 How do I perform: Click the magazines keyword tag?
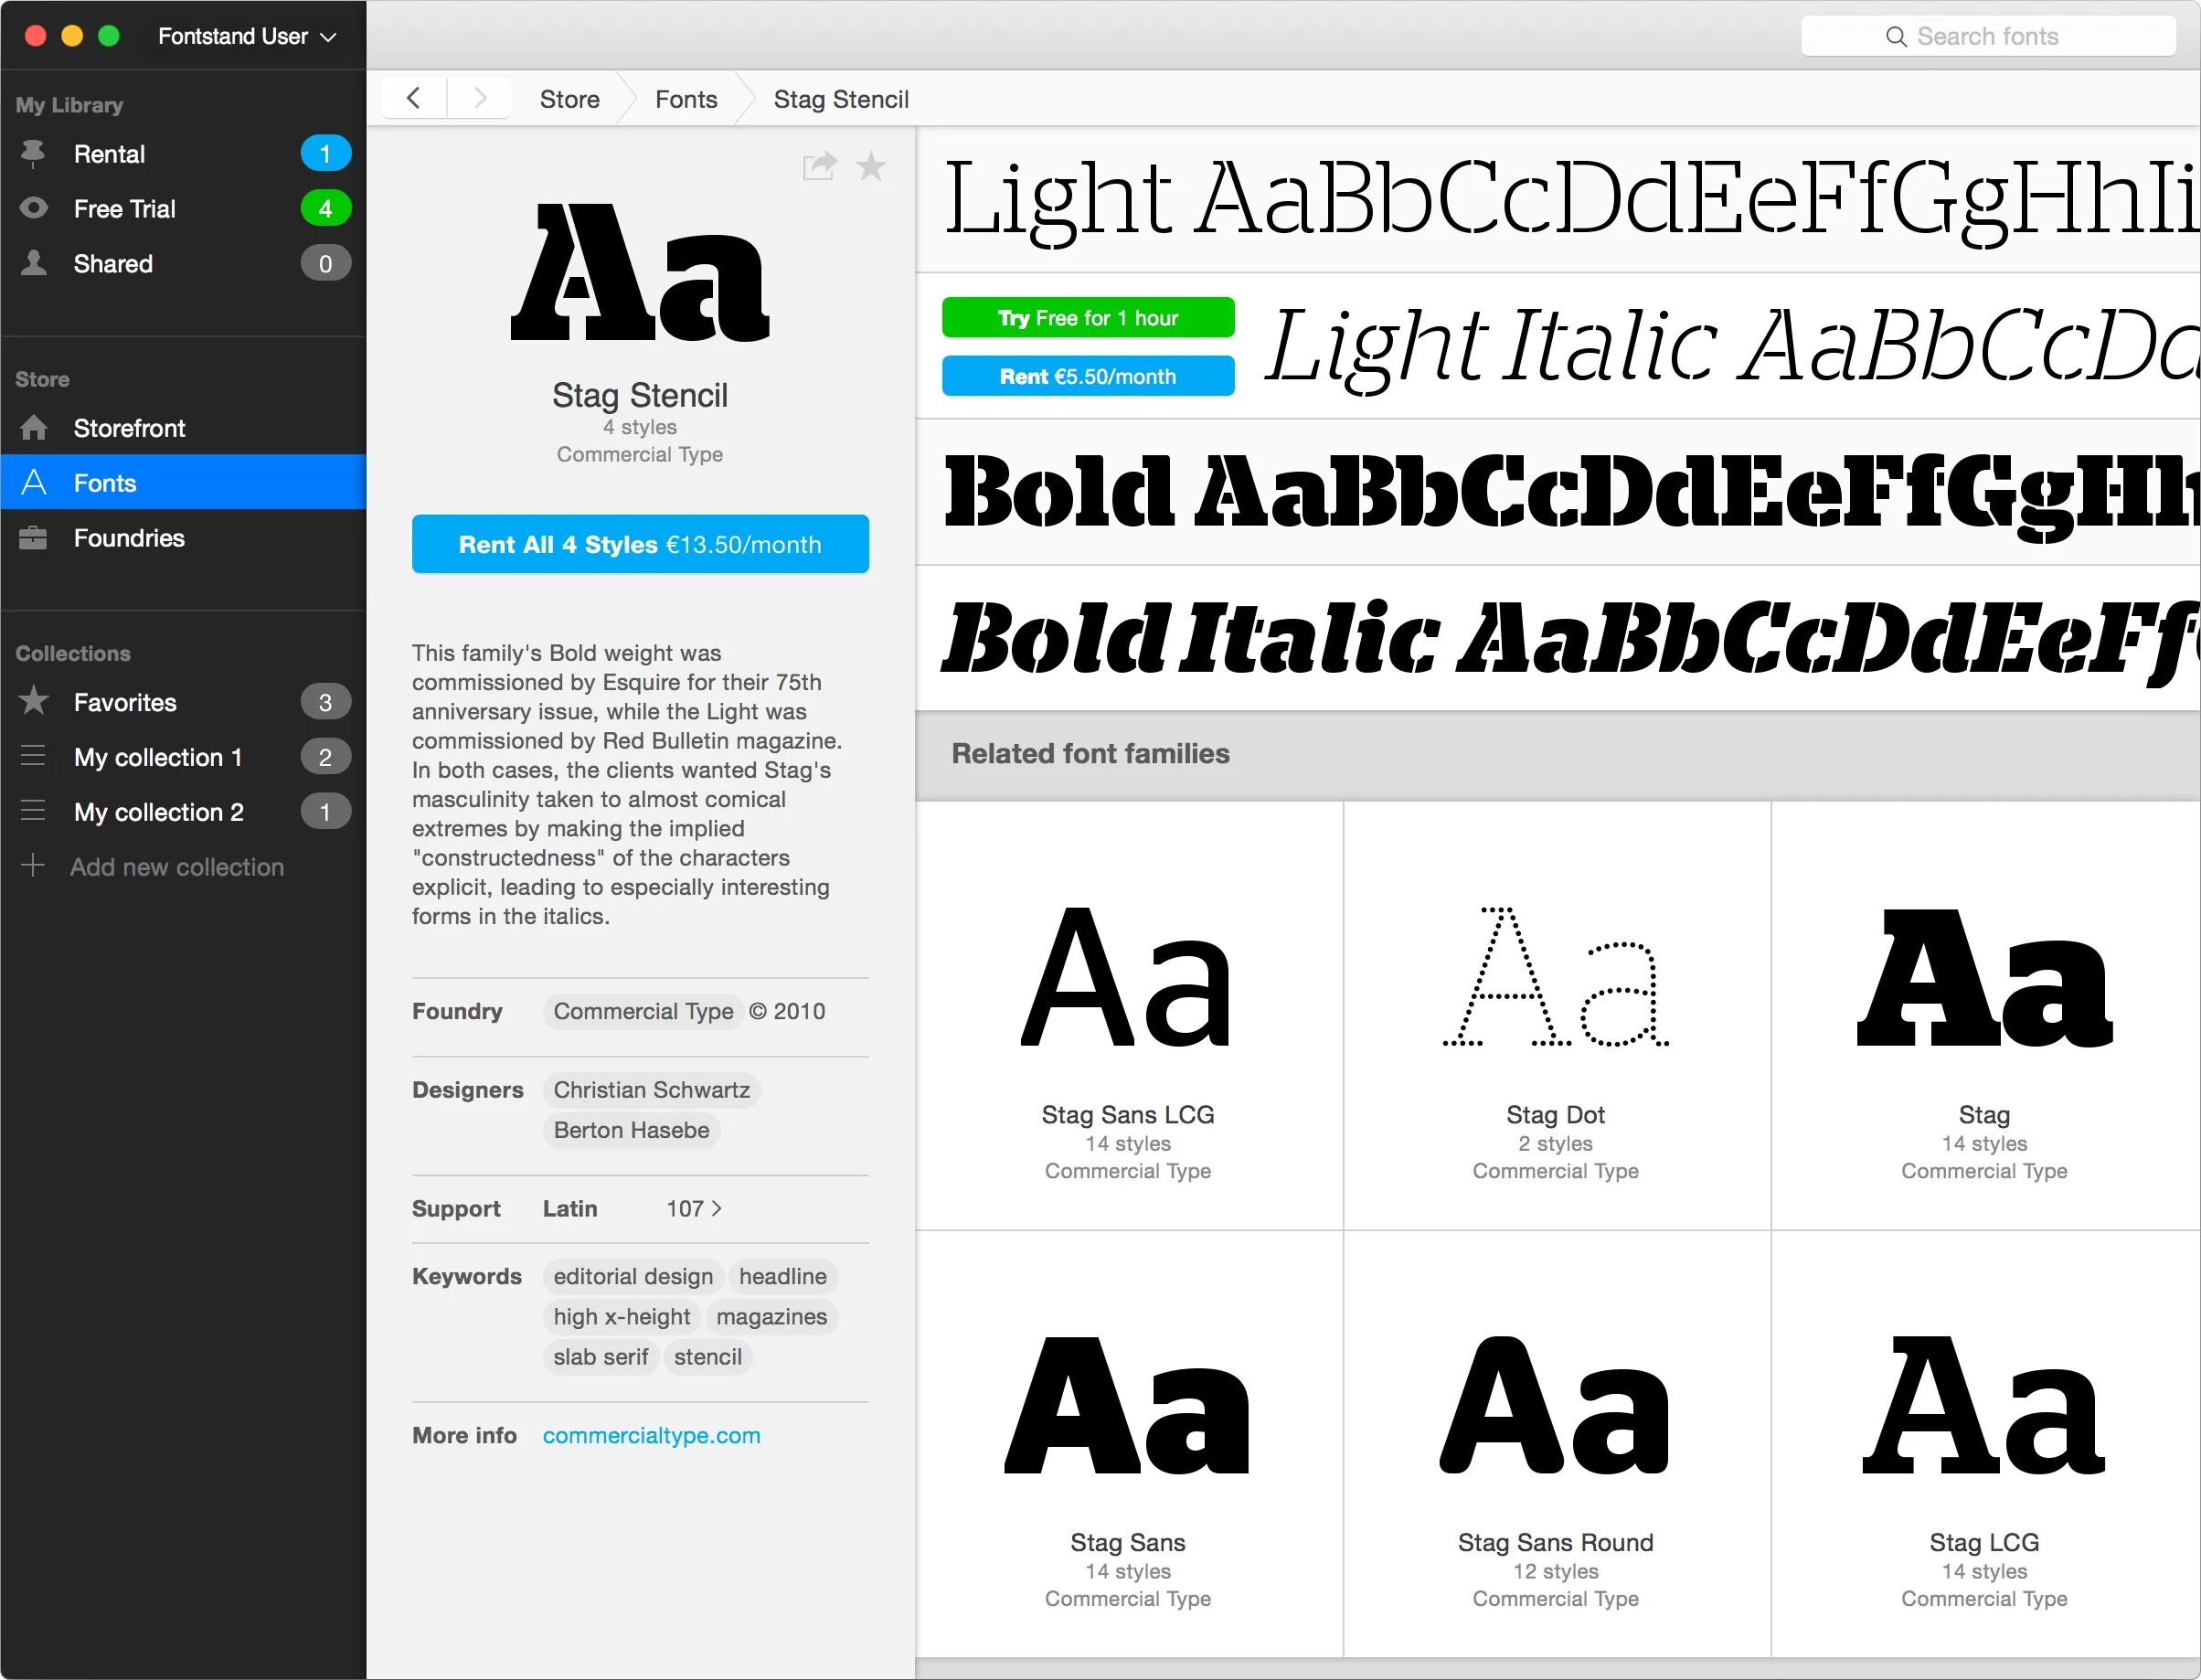click(772, 1317)
